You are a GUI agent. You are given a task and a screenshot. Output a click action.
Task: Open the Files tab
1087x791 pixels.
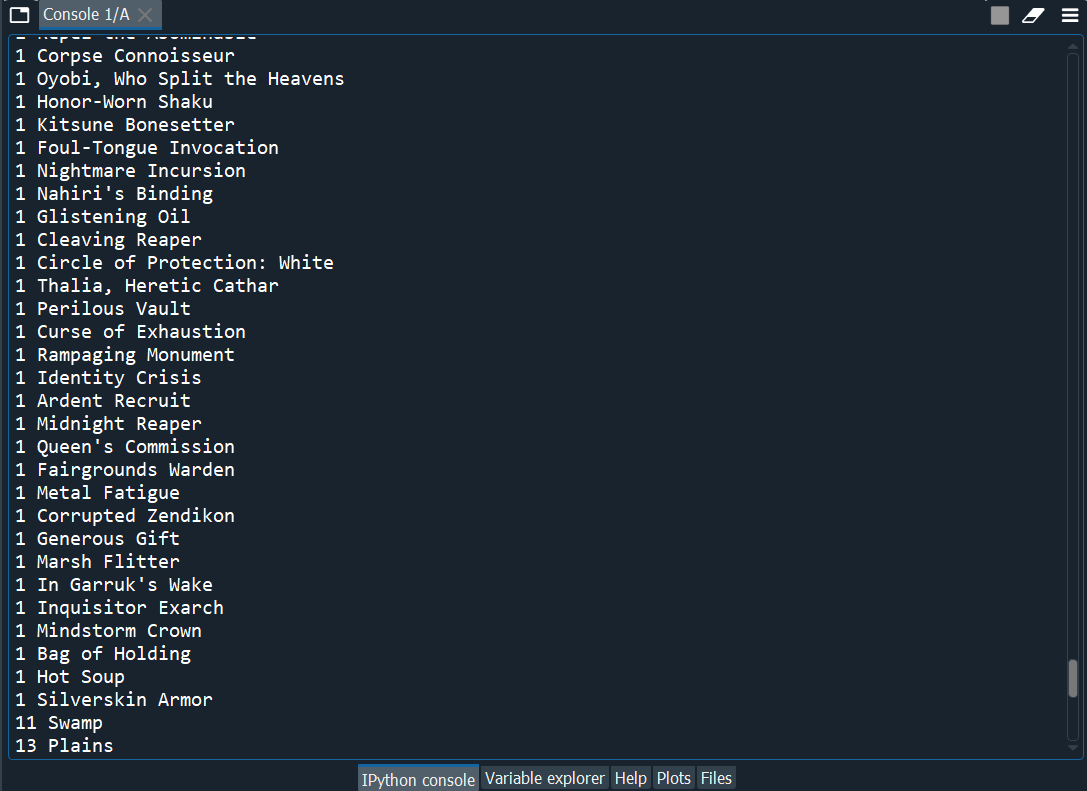716,779
